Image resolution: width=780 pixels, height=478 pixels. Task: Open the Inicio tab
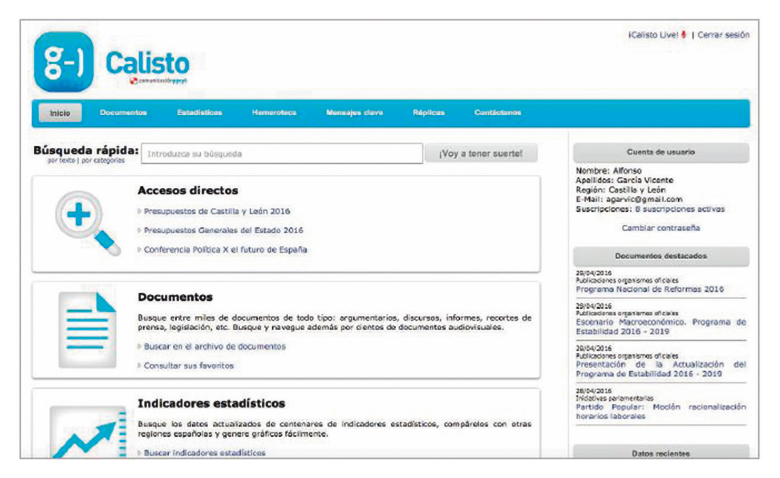click(x=60, y=113)
